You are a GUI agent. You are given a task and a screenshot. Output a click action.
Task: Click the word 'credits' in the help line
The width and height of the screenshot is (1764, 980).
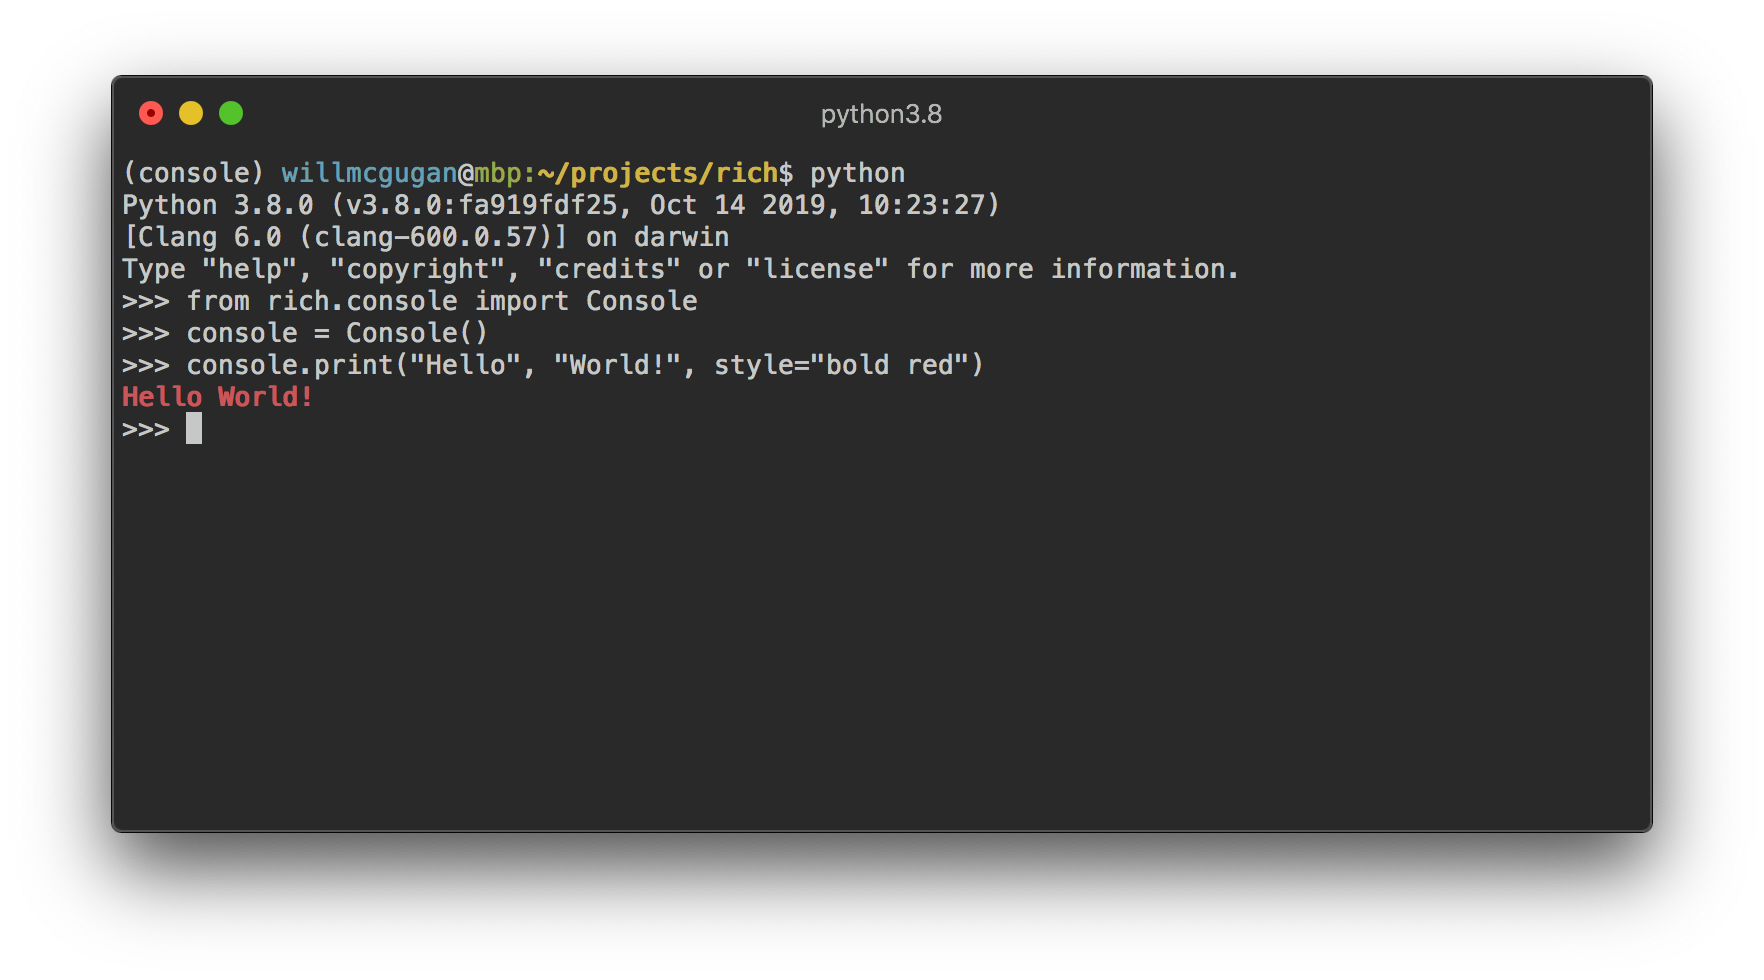tap(610, 268)
